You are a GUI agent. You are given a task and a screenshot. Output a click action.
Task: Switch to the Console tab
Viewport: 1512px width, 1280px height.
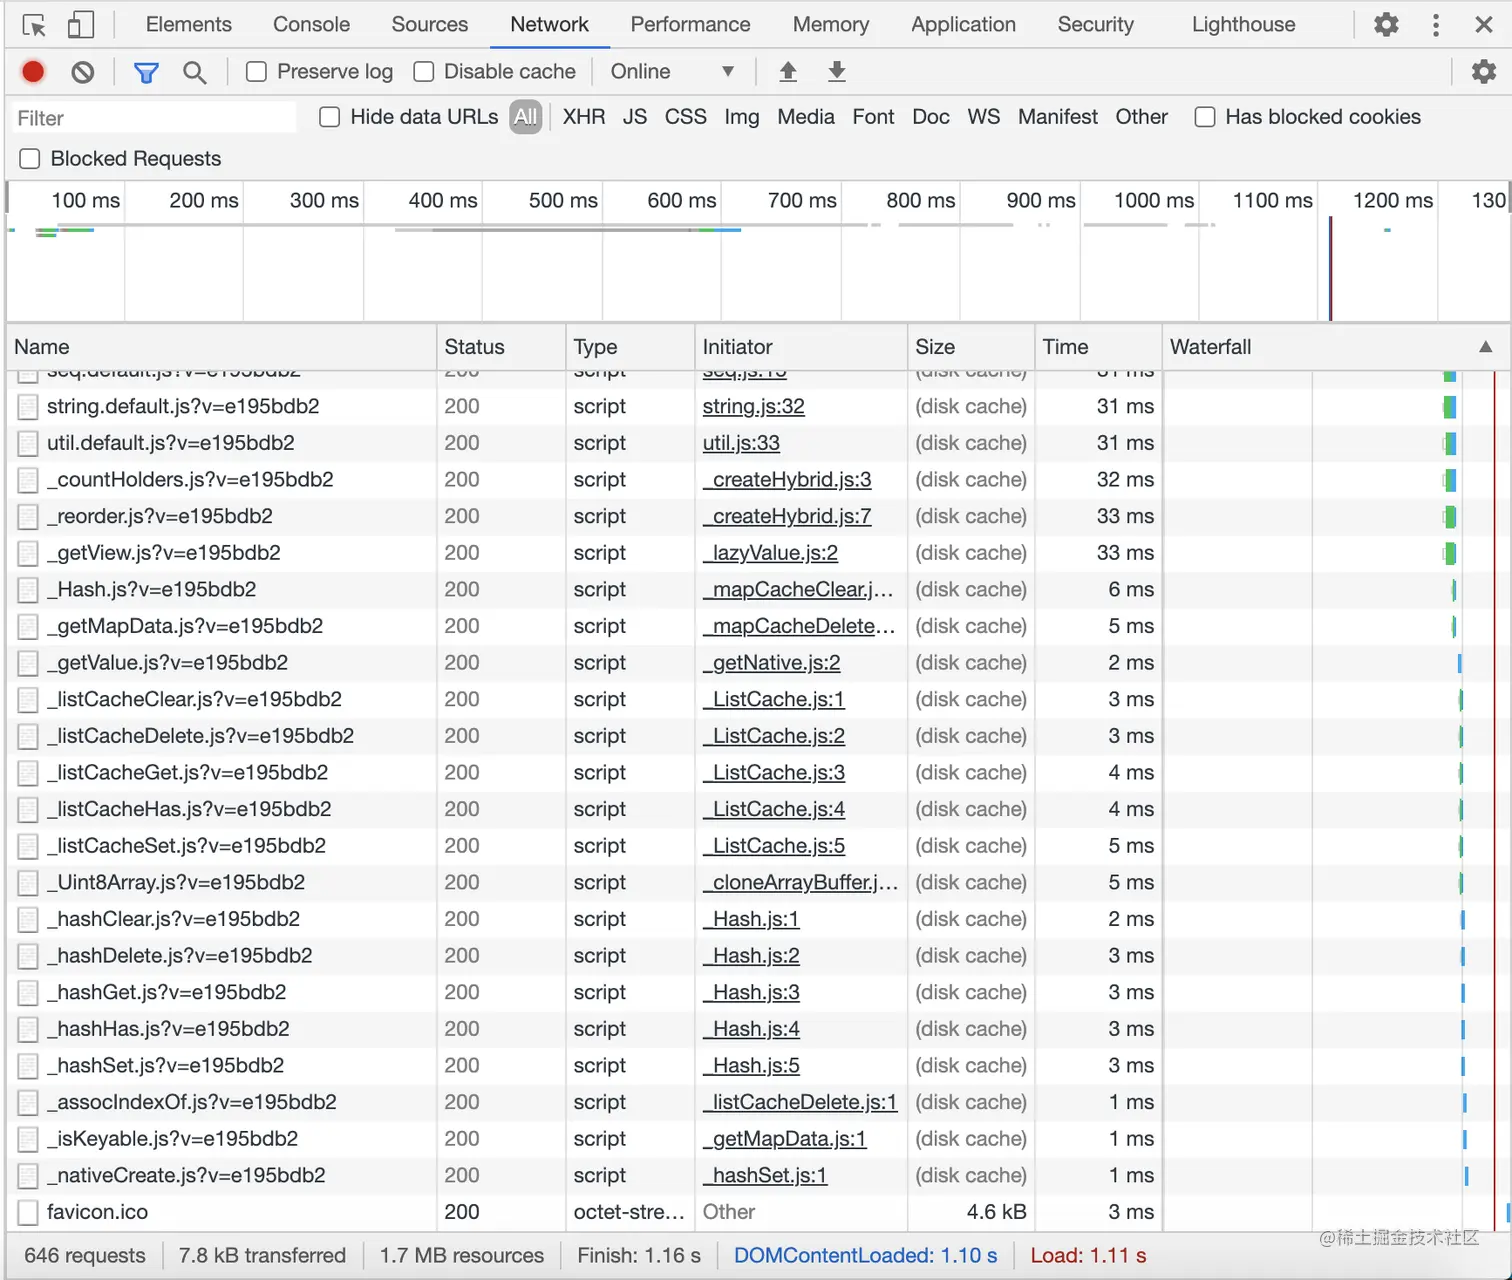click(x=311, y=24)
